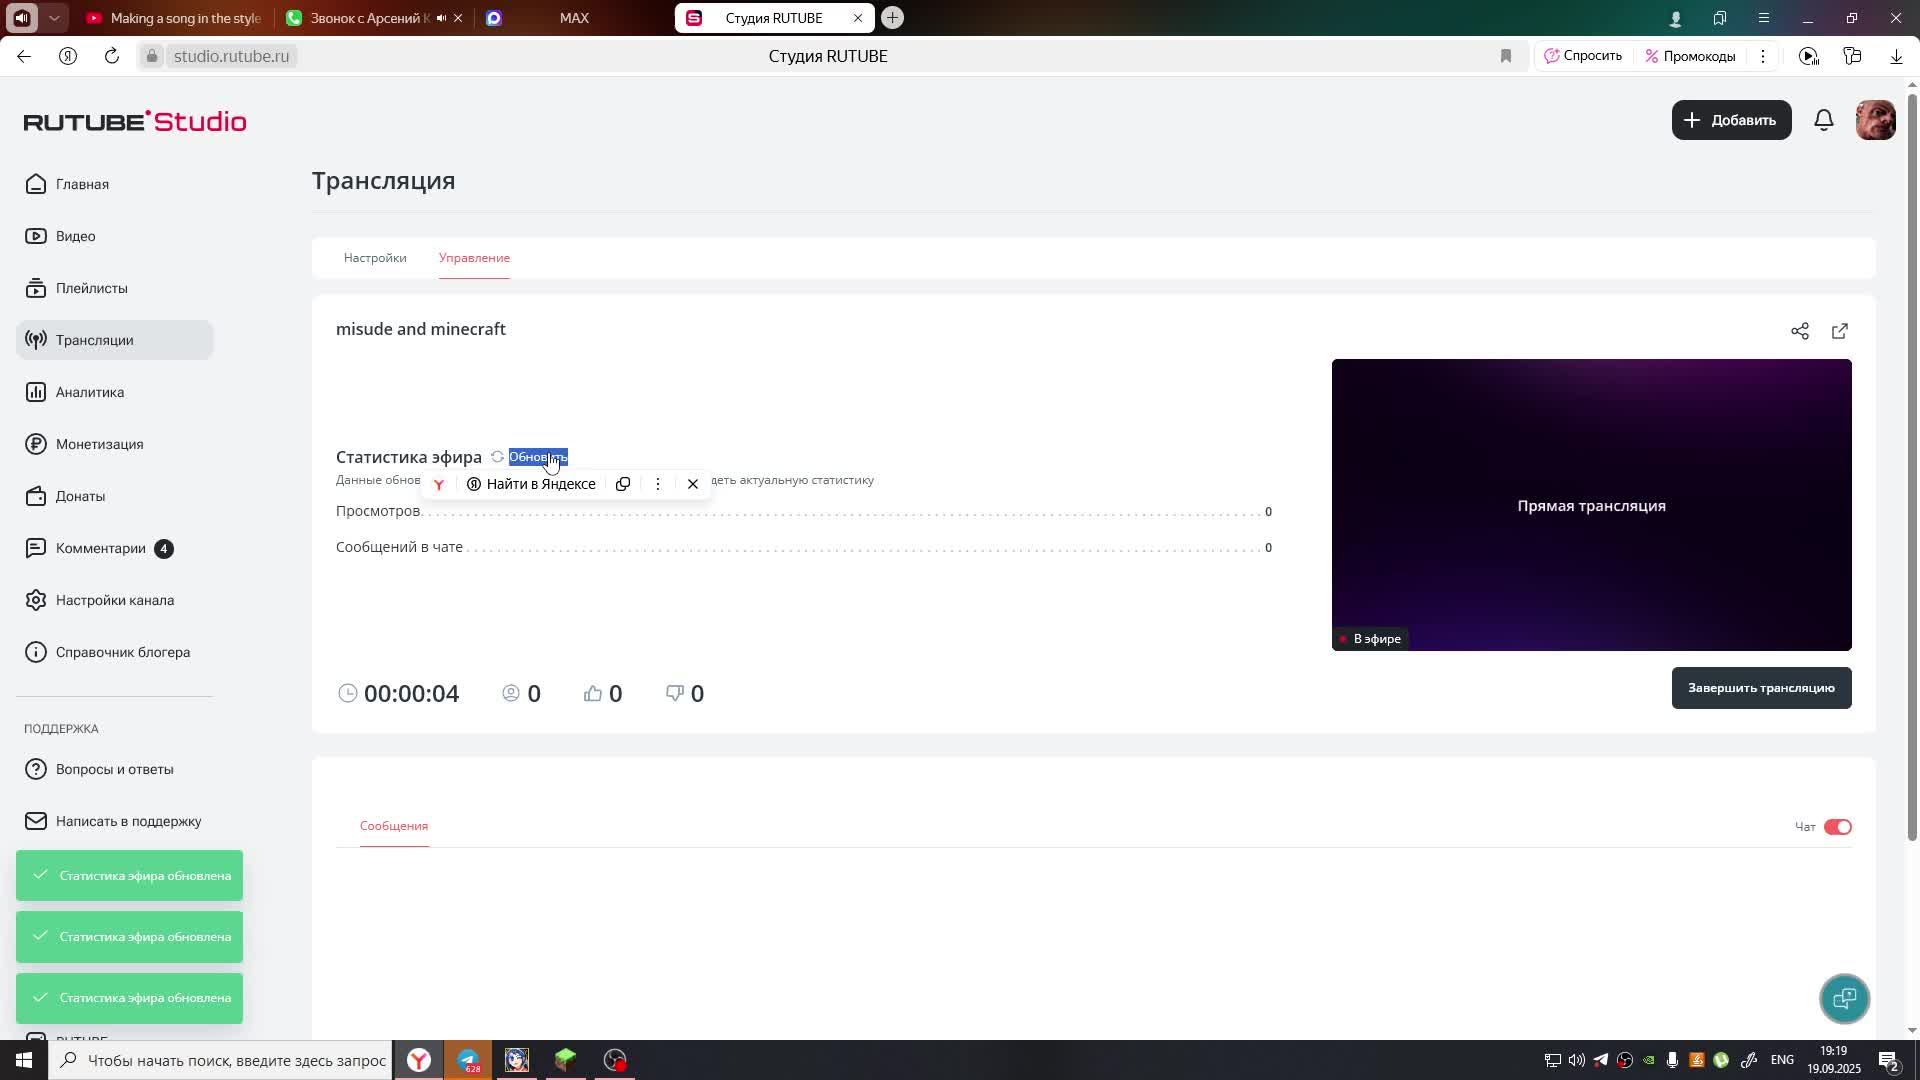Refresh stats with the circular arrow near Статистика эфира
1920x1080 pixels.
point(497,457)
